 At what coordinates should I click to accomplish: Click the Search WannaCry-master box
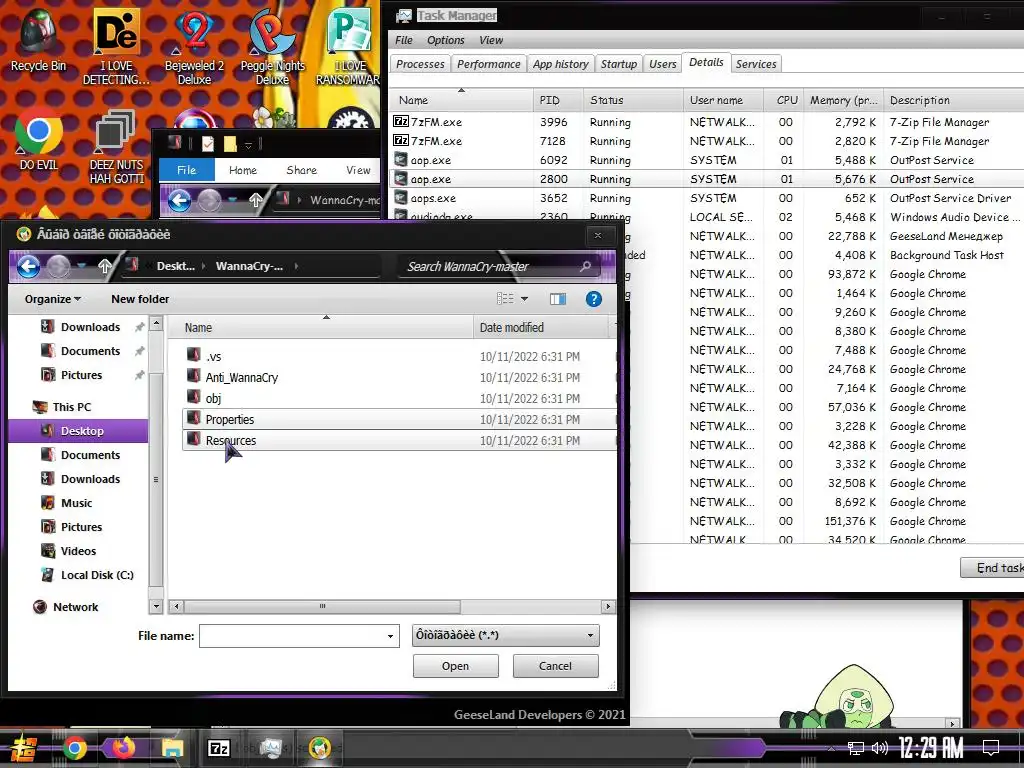click(x=496, y=266)
